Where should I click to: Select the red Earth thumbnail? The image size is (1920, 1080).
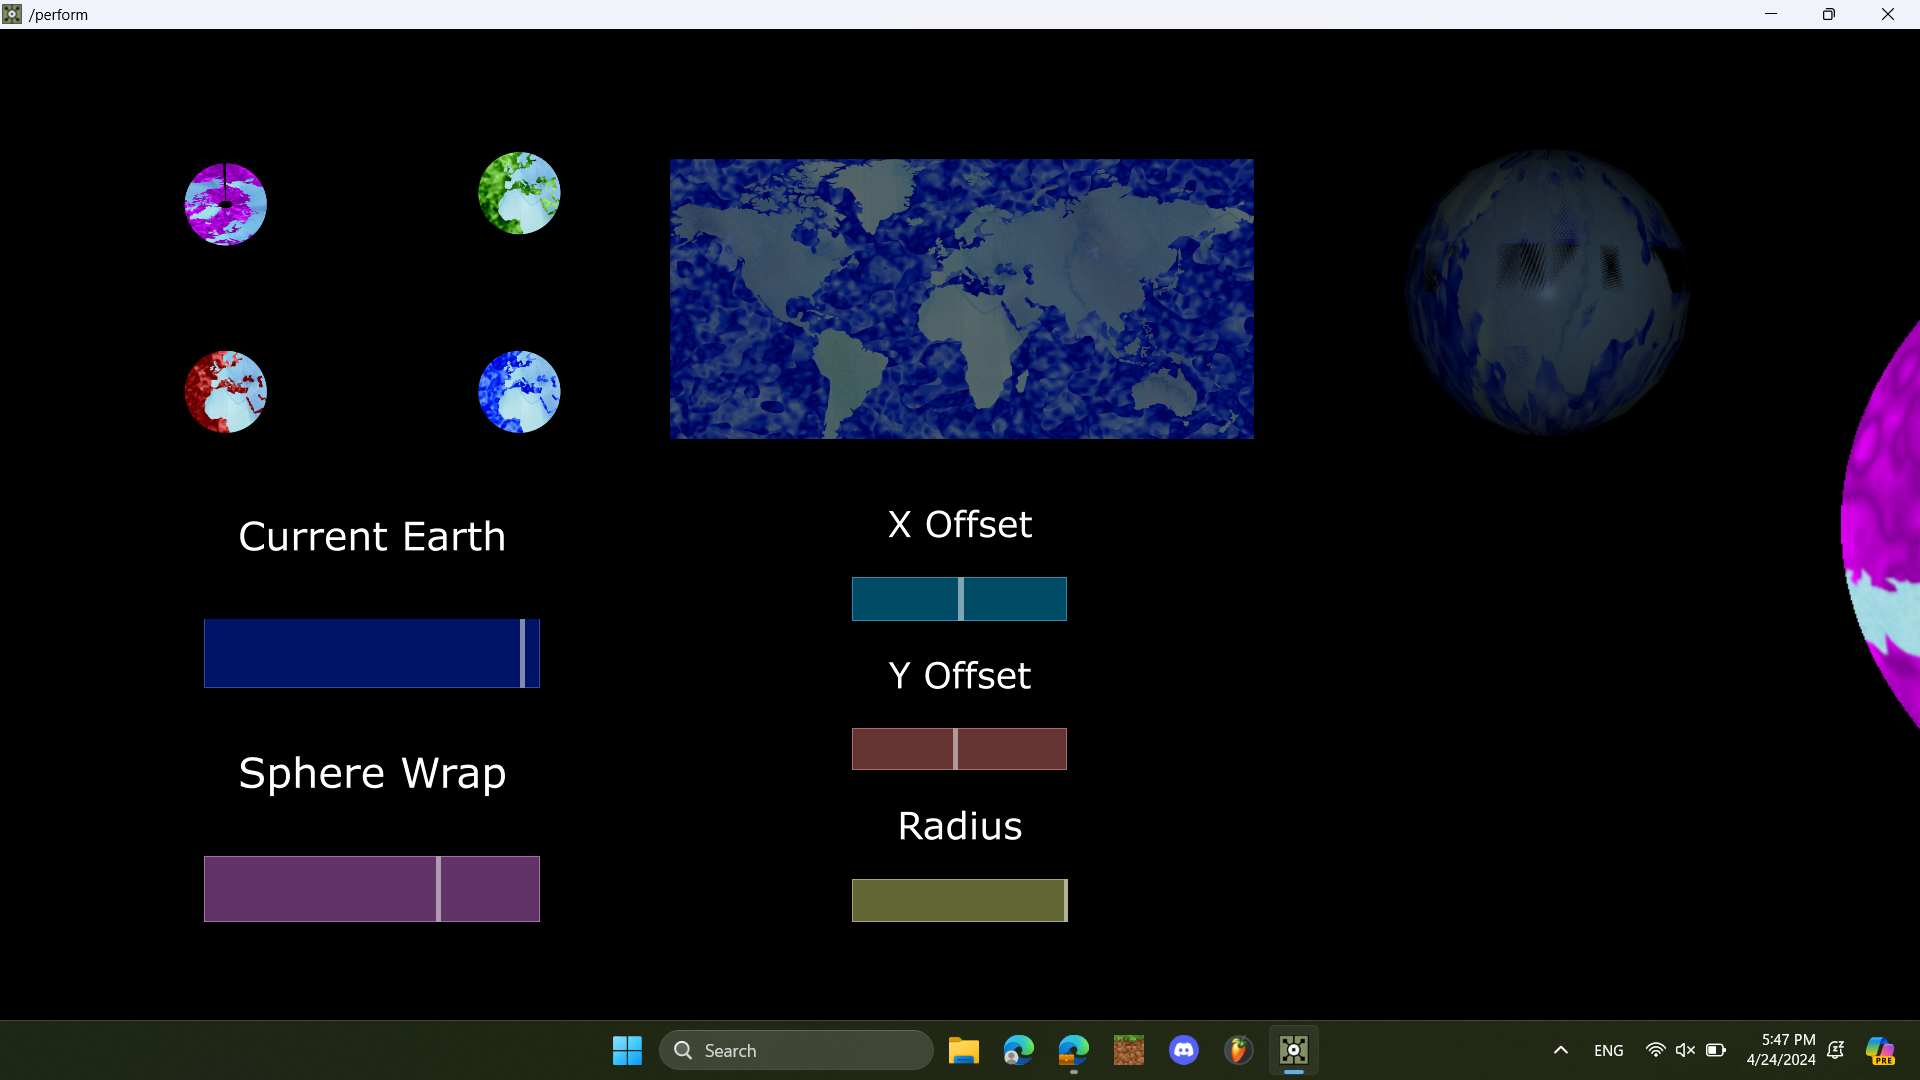coord(226,392)
